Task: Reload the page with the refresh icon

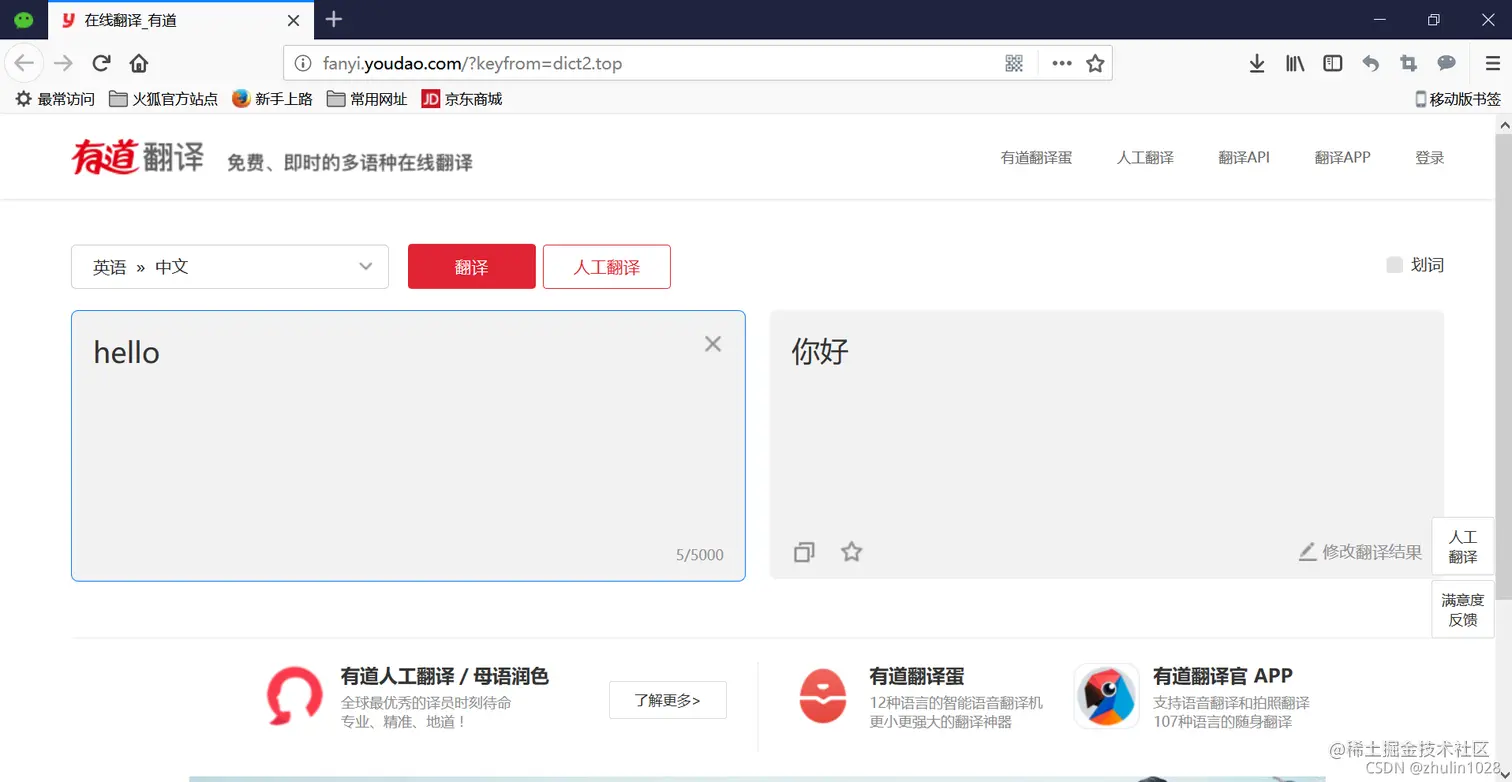Action: (x=101, y=63)
